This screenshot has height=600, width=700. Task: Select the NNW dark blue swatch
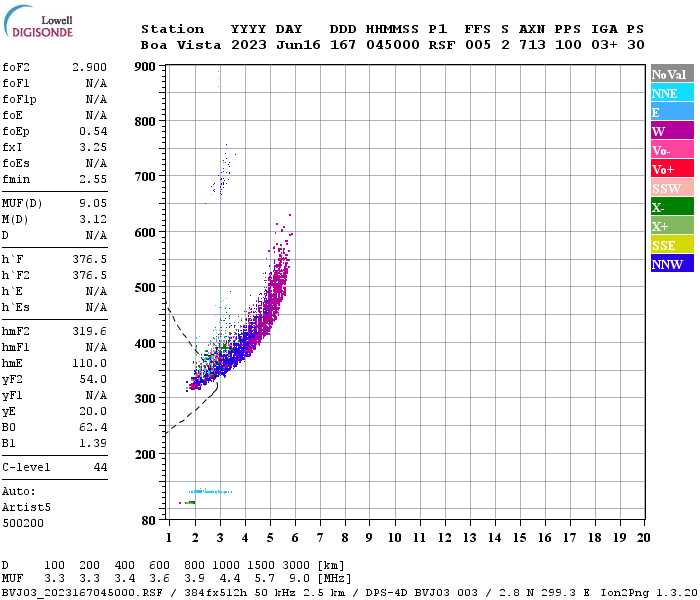click(672, 263)
